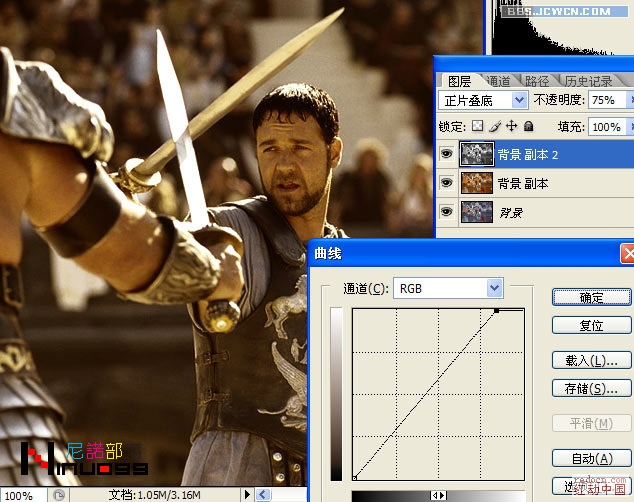Toggle lock position move icon
Viewport: 634px width, 502px height.
[x=511, y=126]
